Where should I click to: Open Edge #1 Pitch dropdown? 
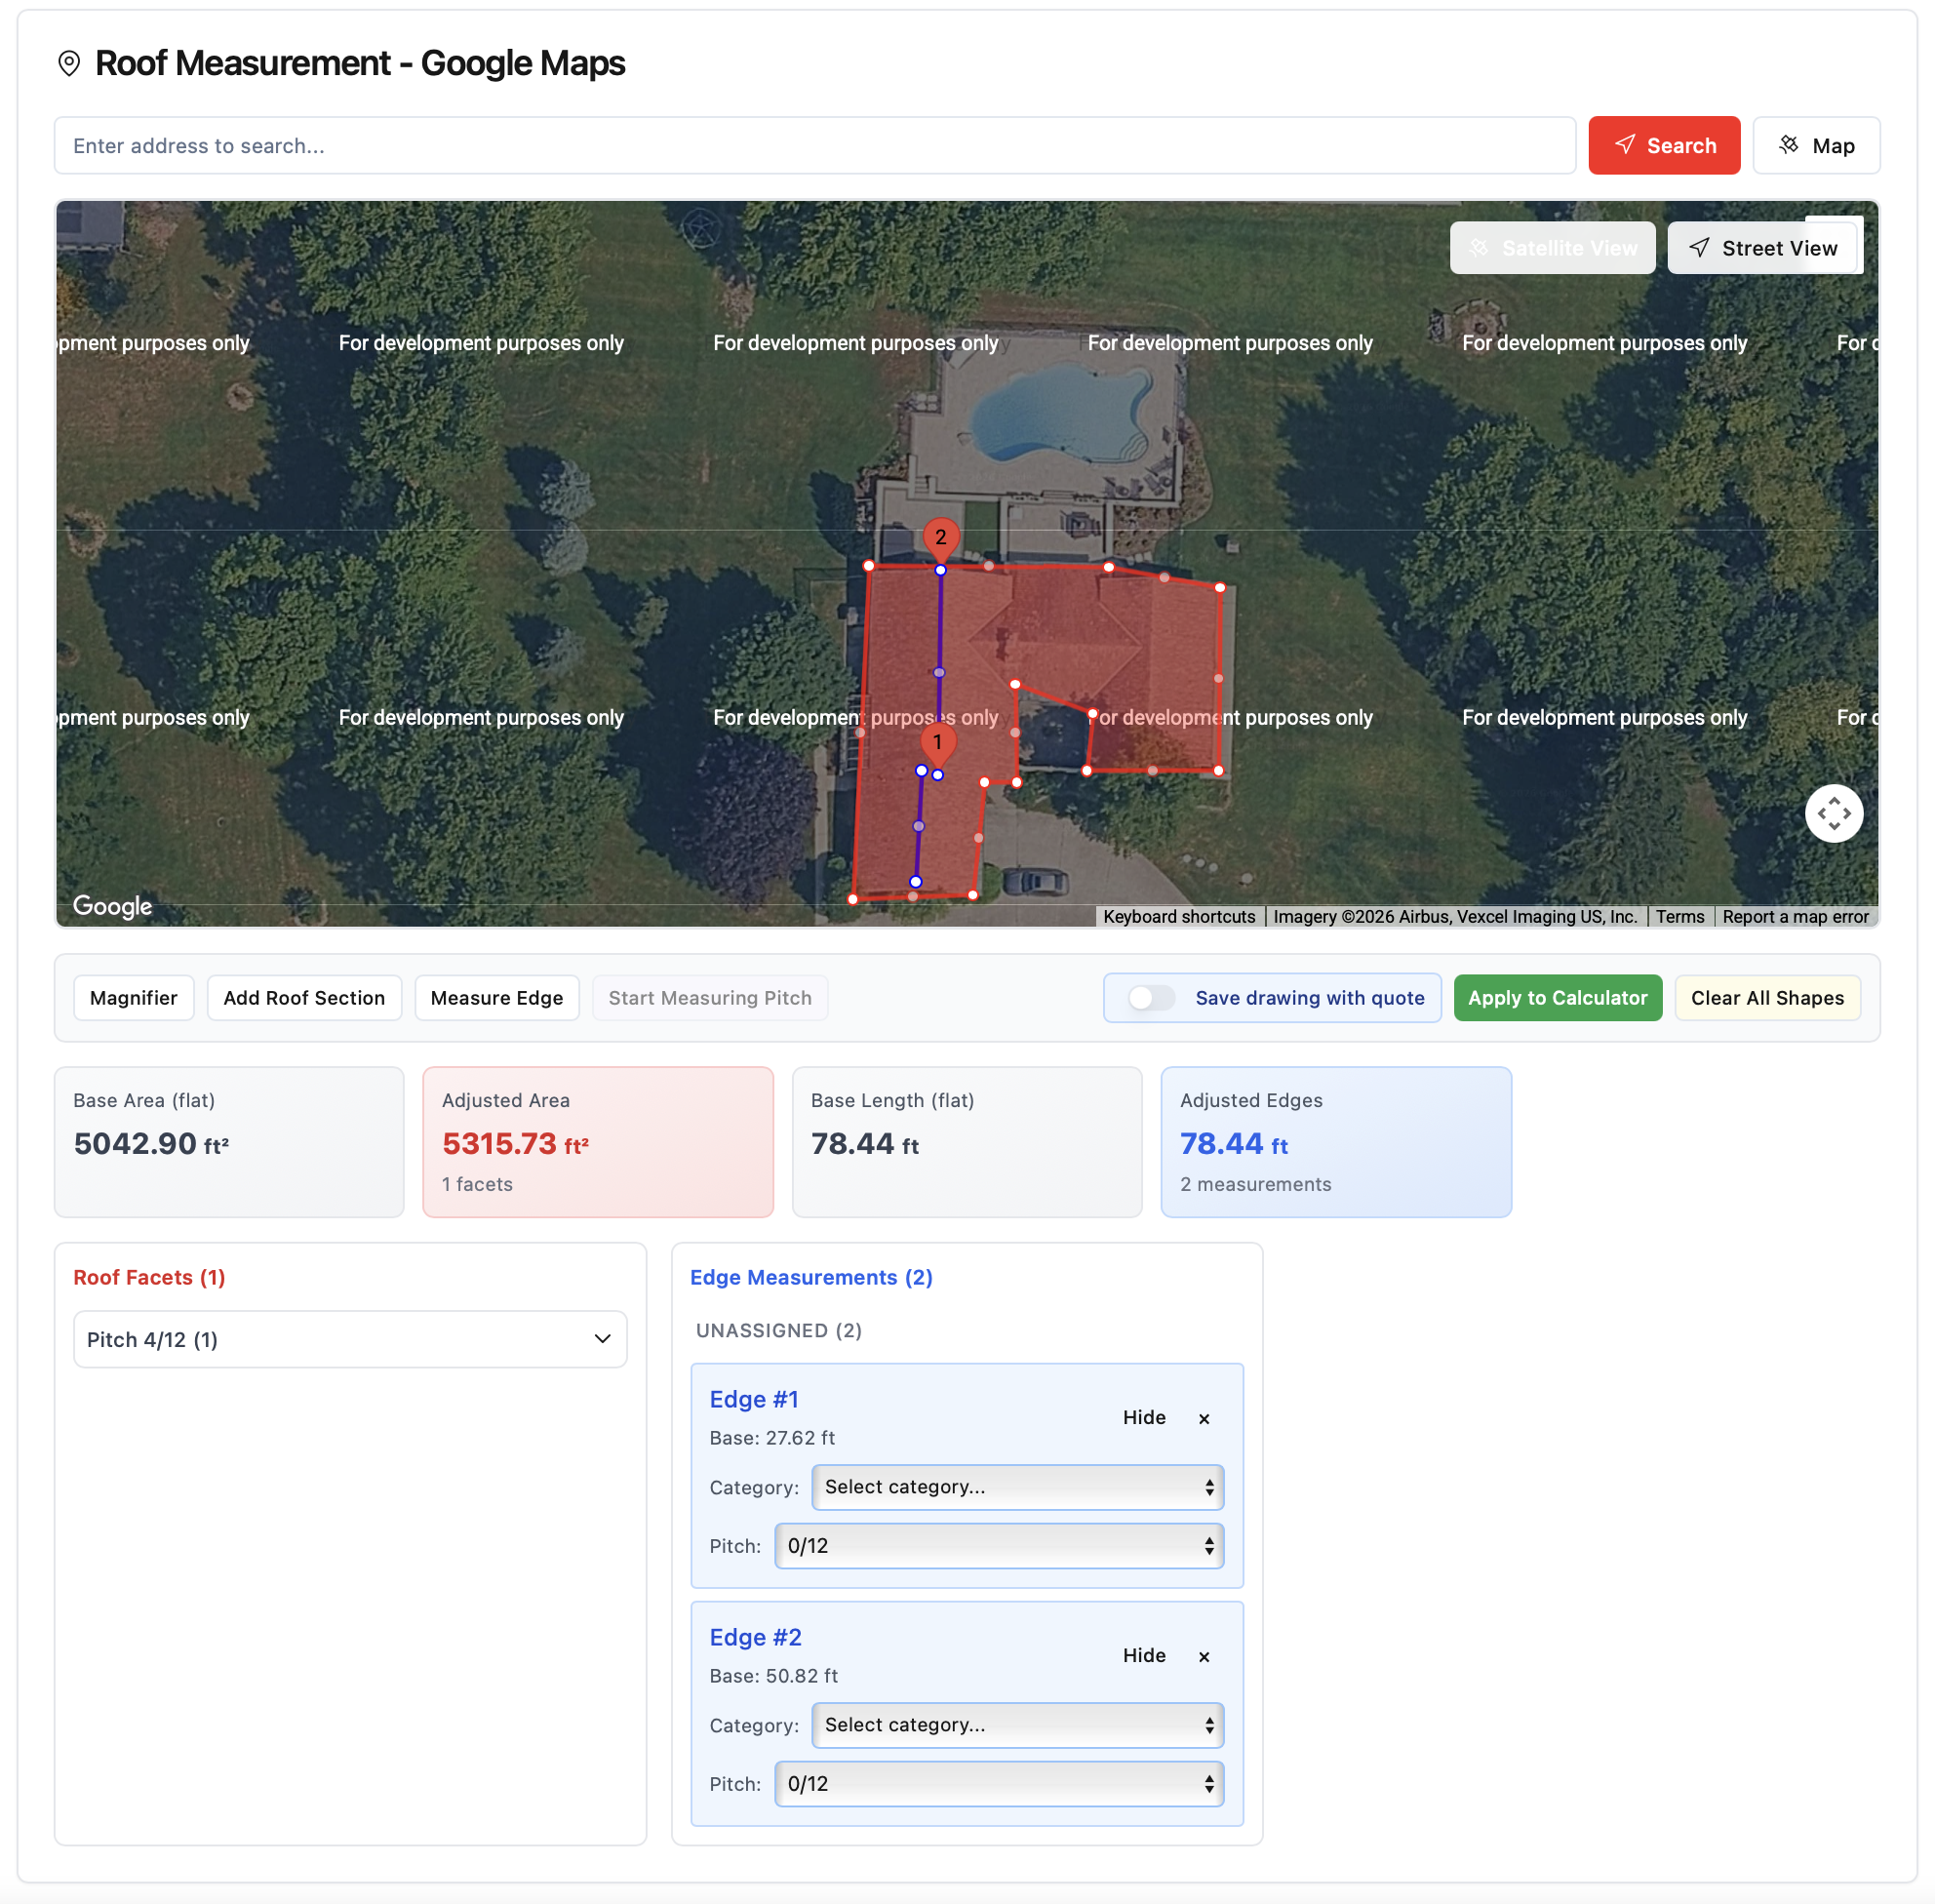[999, 1546]
